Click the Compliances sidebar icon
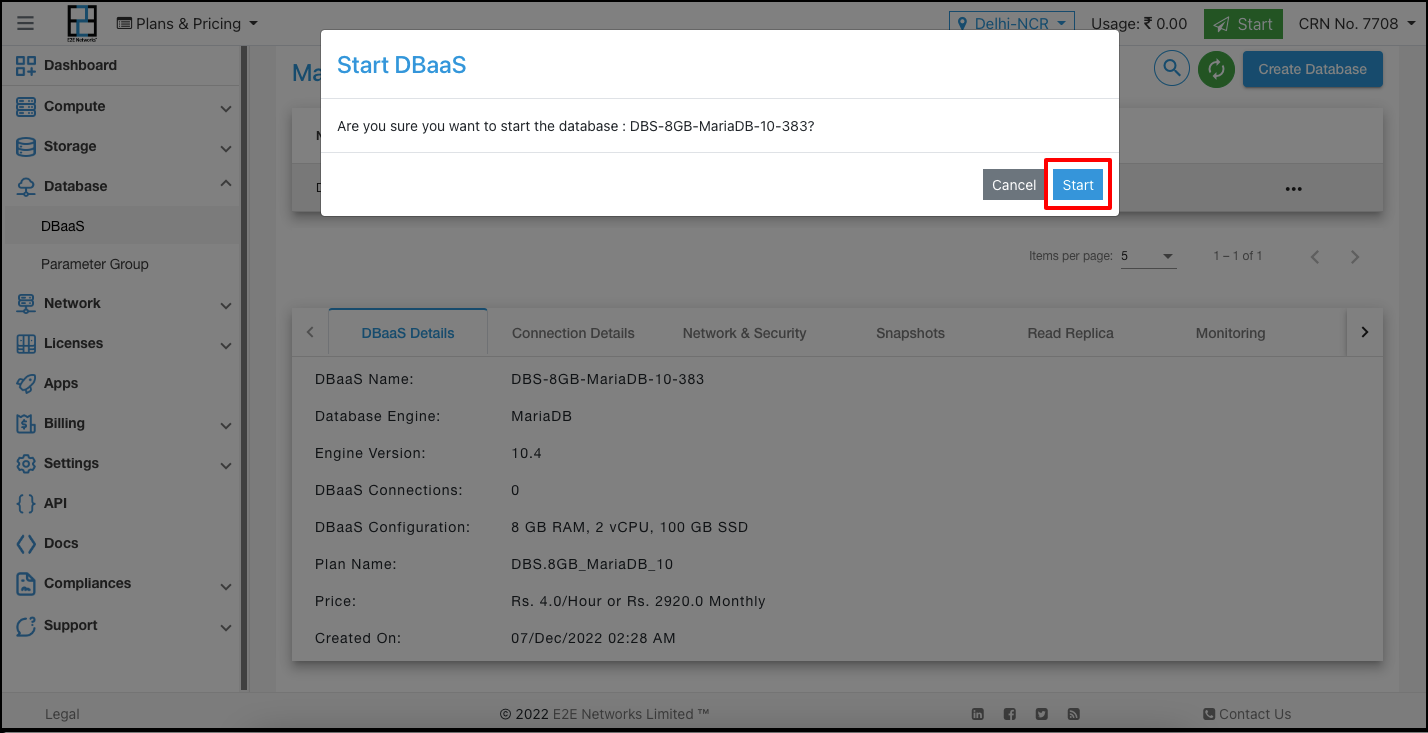 pos(26,583)
